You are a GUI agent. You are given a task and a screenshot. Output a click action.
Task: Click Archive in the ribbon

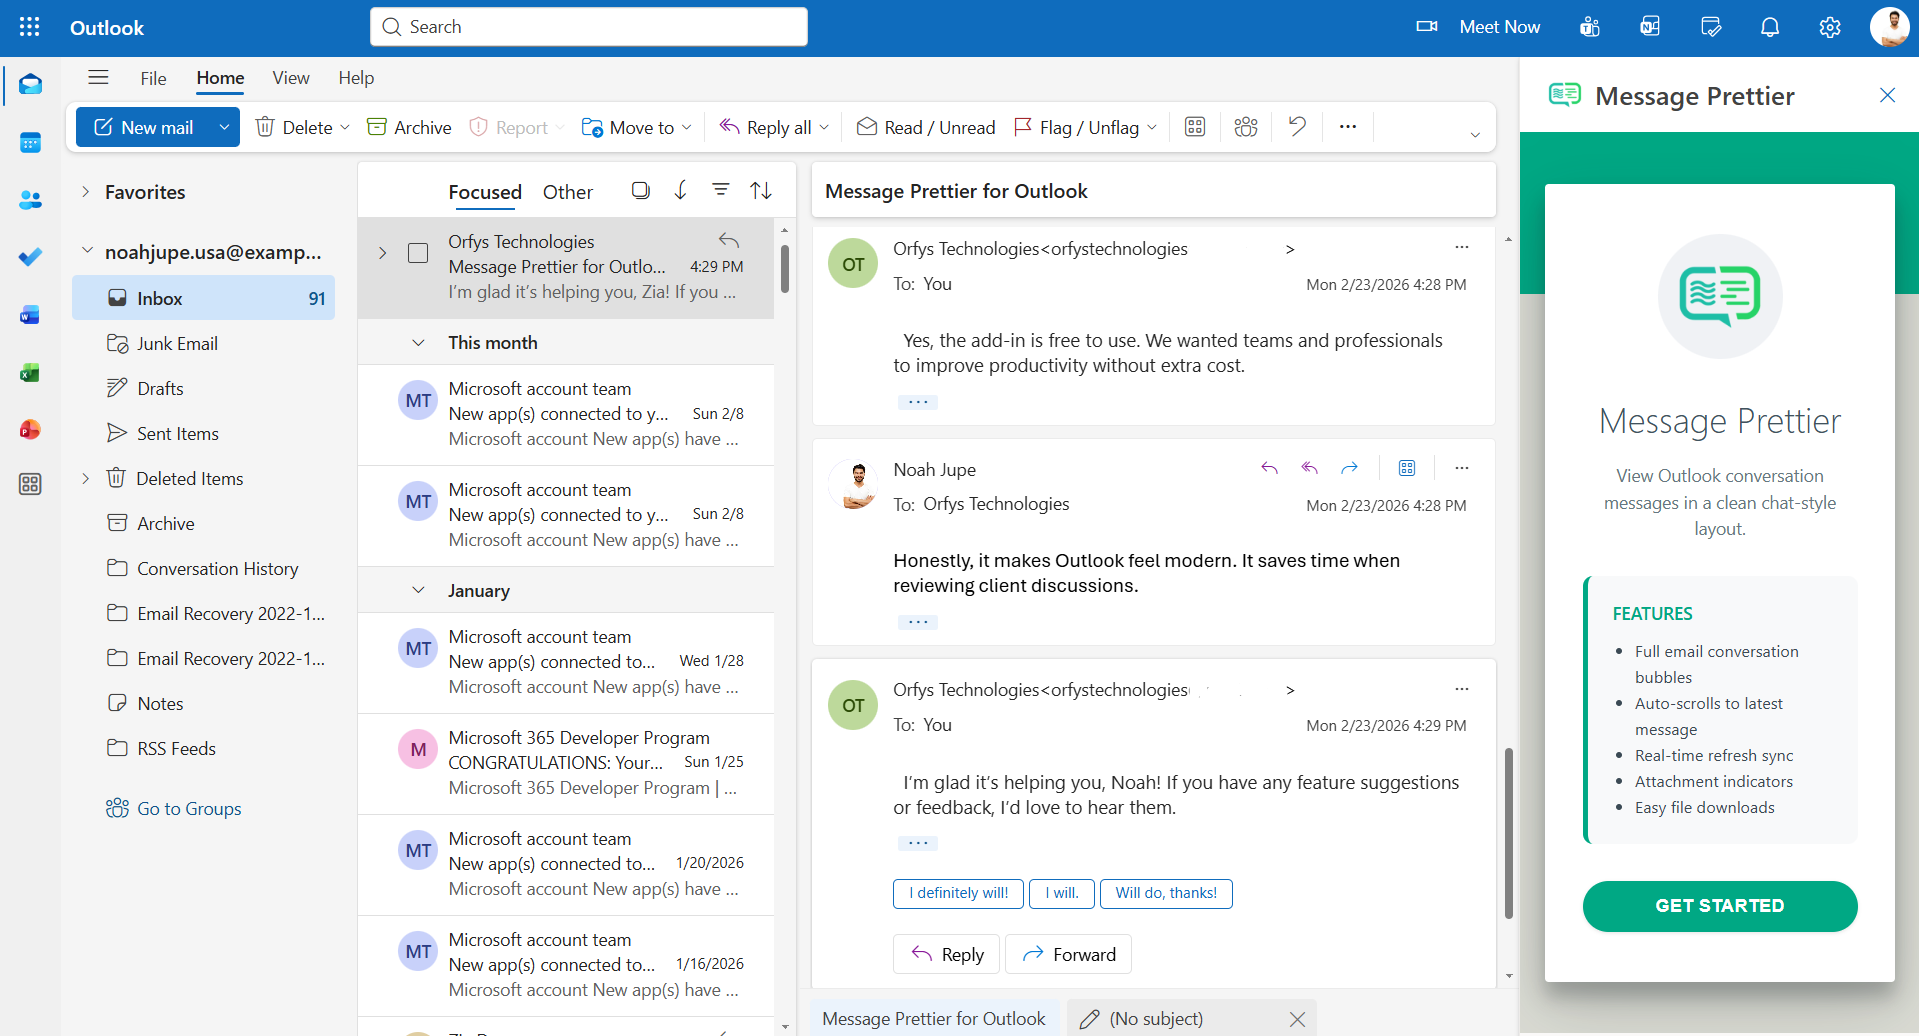coord(409,127)
